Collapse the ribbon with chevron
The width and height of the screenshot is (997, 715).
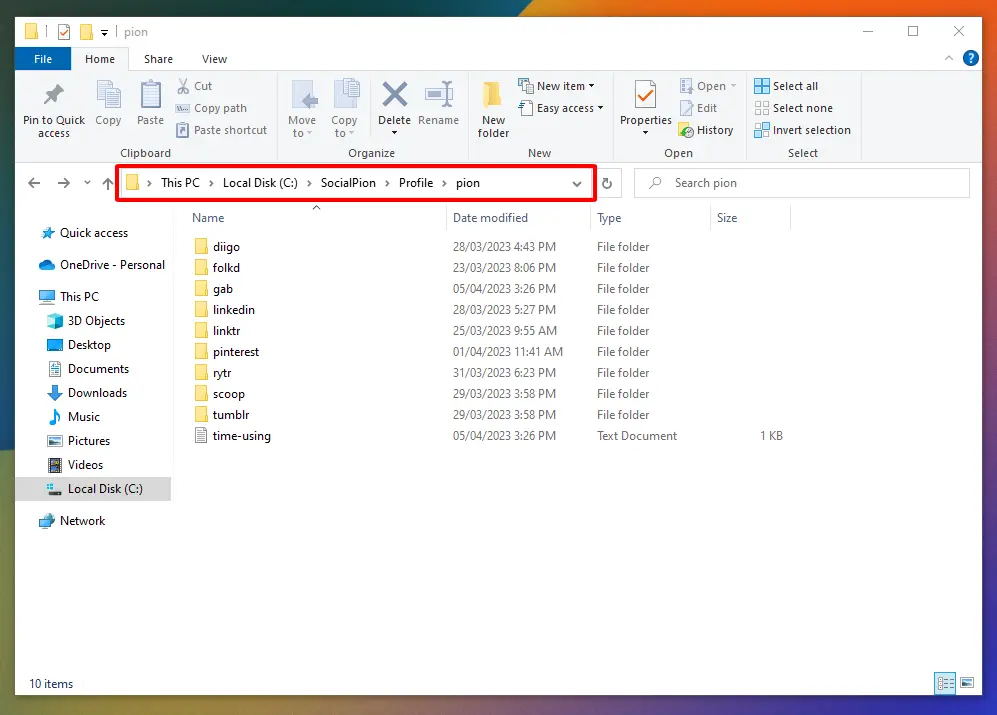pos(949,59)
